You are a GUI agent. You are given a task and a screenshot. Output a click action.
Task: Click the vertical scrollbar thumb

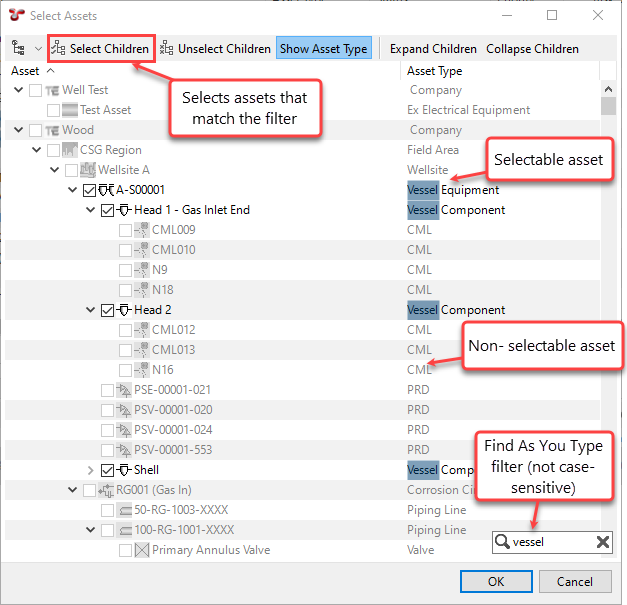coord(607,106)
